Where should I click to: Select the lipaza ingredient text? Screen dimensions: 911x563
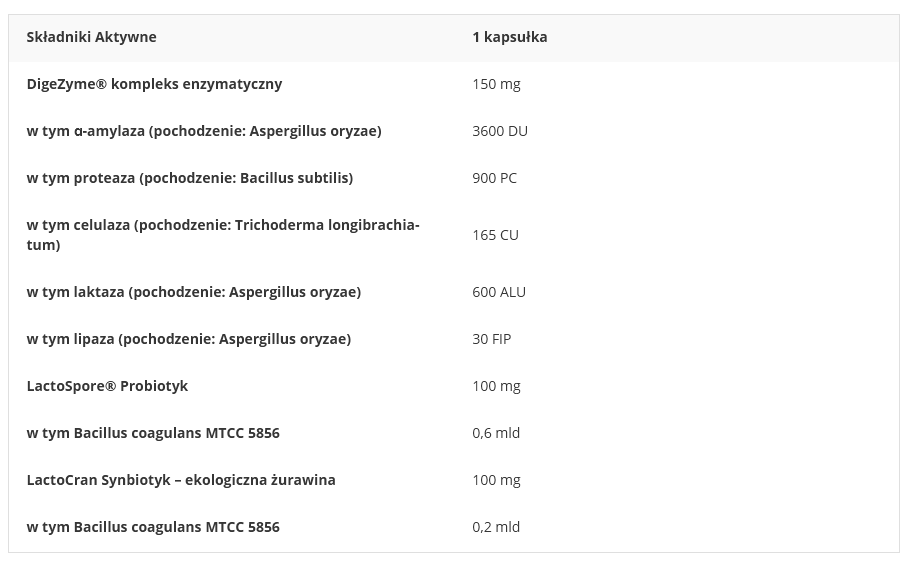coord(188,339)
